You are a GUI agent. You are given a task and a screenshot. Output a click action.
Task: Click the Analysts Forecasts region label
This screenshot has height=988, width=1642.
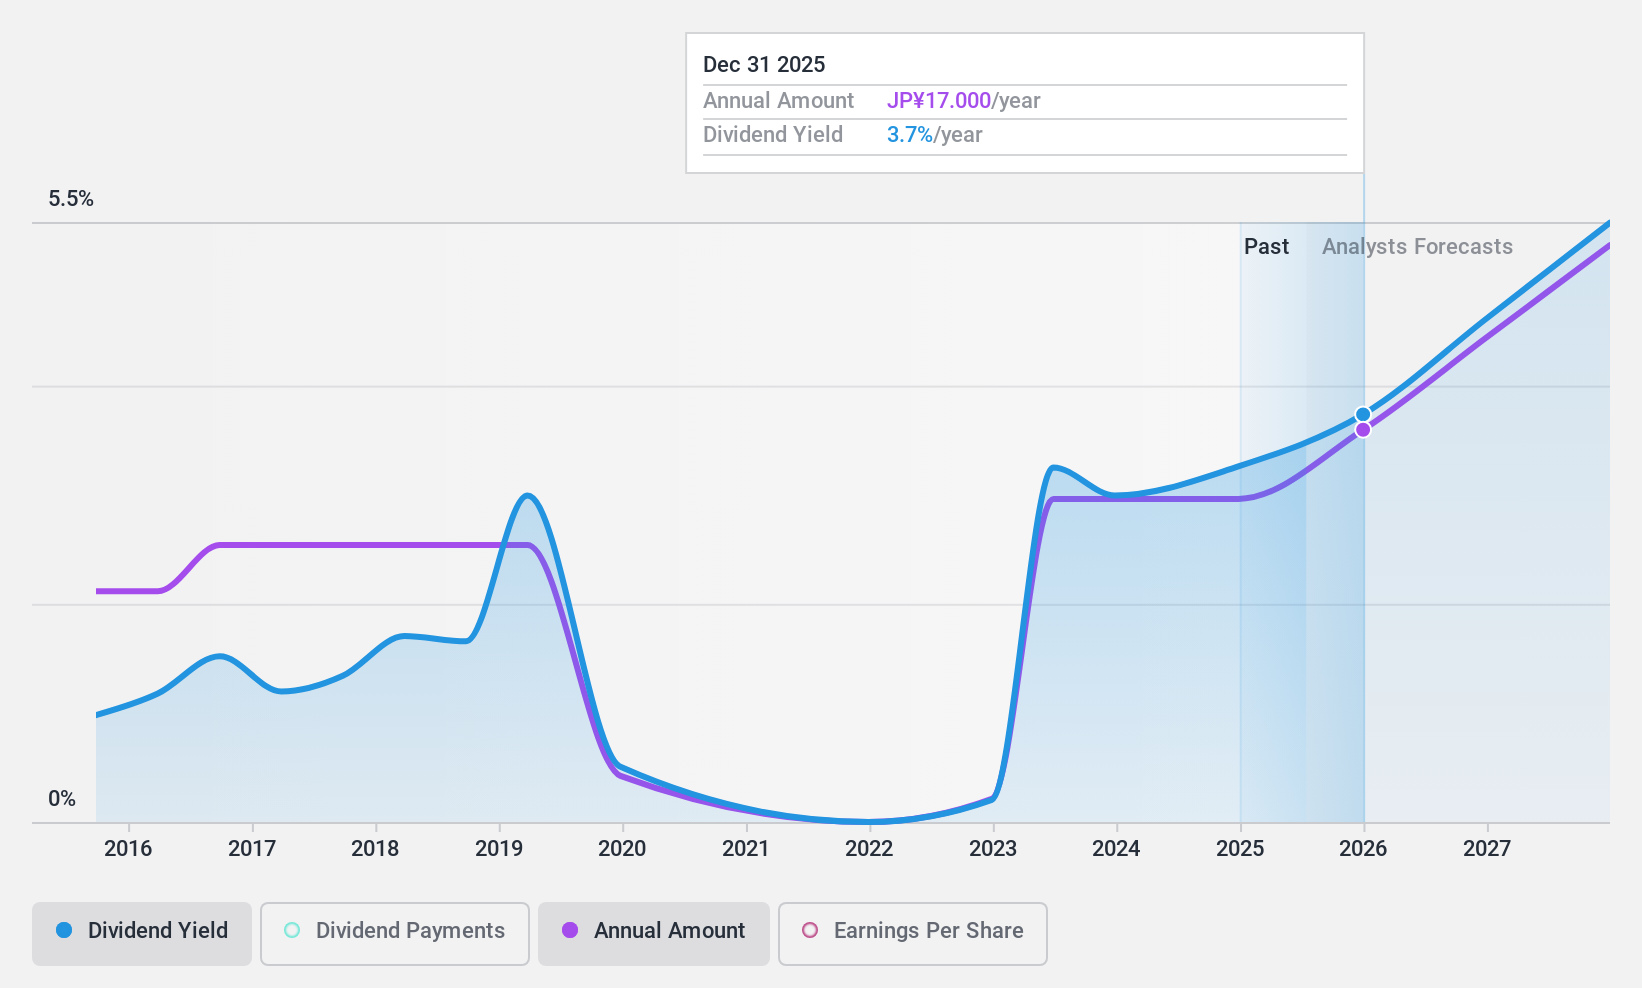click(x=1417, y=247)
